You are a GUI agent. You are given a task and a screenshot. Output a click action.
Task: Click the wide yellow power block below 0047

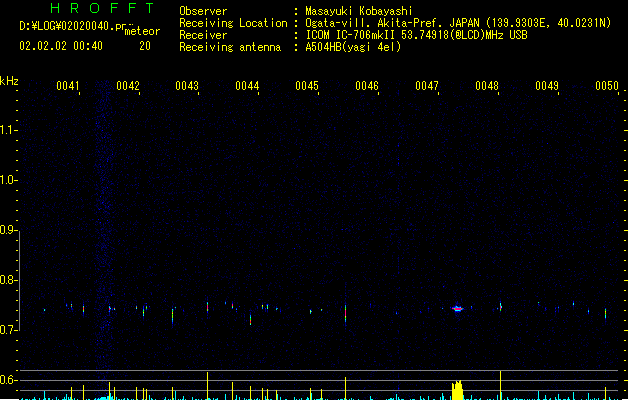[457, 390]
